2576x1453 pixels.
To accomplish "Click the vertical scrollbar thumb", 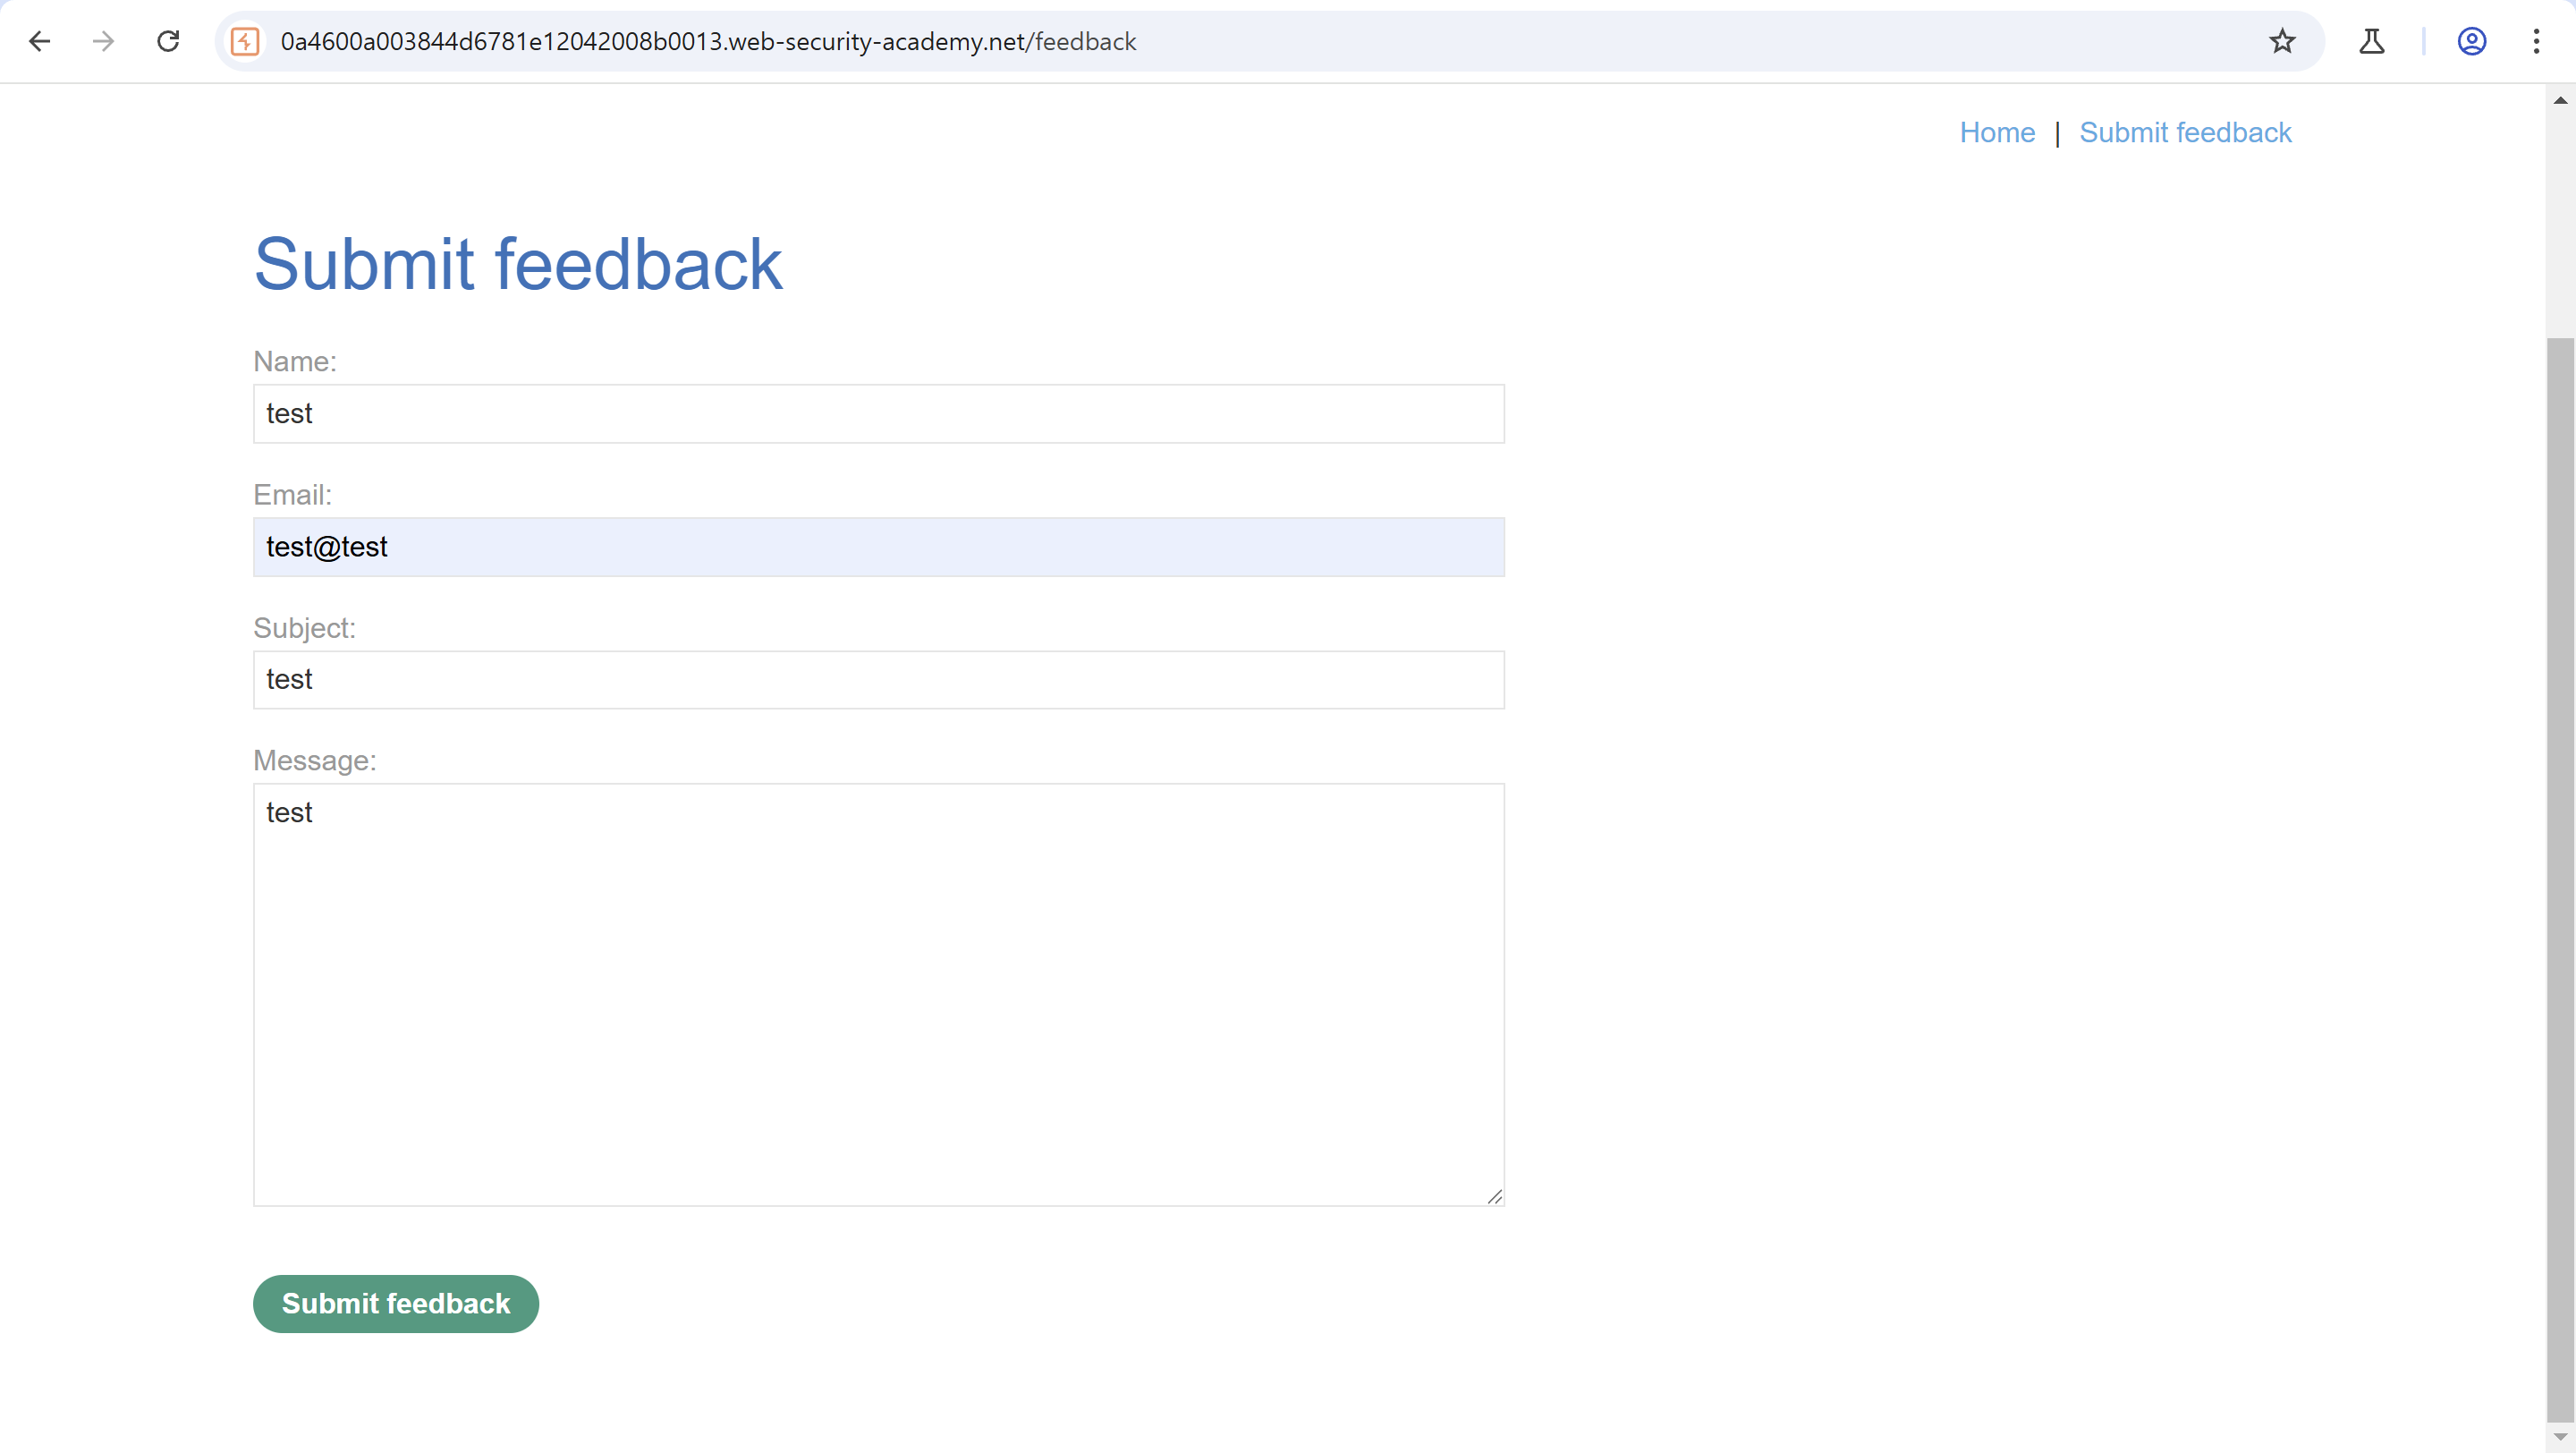I will pos(2560,879).
